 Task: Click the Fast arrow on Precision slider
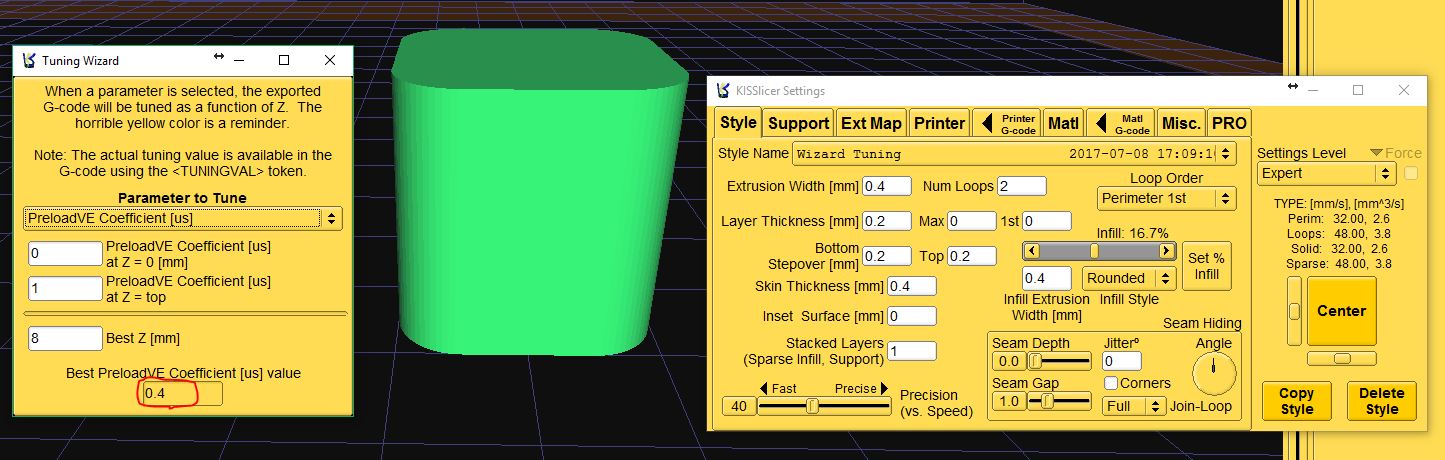[765, 389]
